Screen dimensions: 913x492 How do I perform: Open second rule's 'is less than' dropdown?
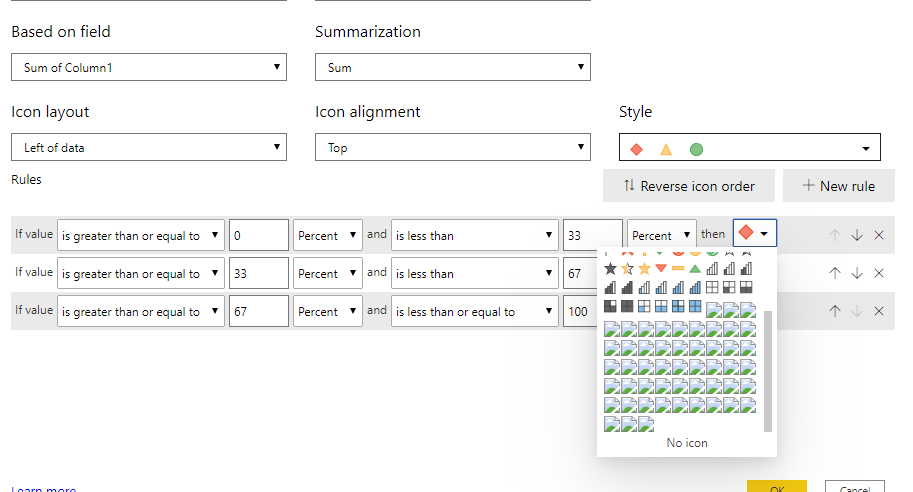pos(475,273)
